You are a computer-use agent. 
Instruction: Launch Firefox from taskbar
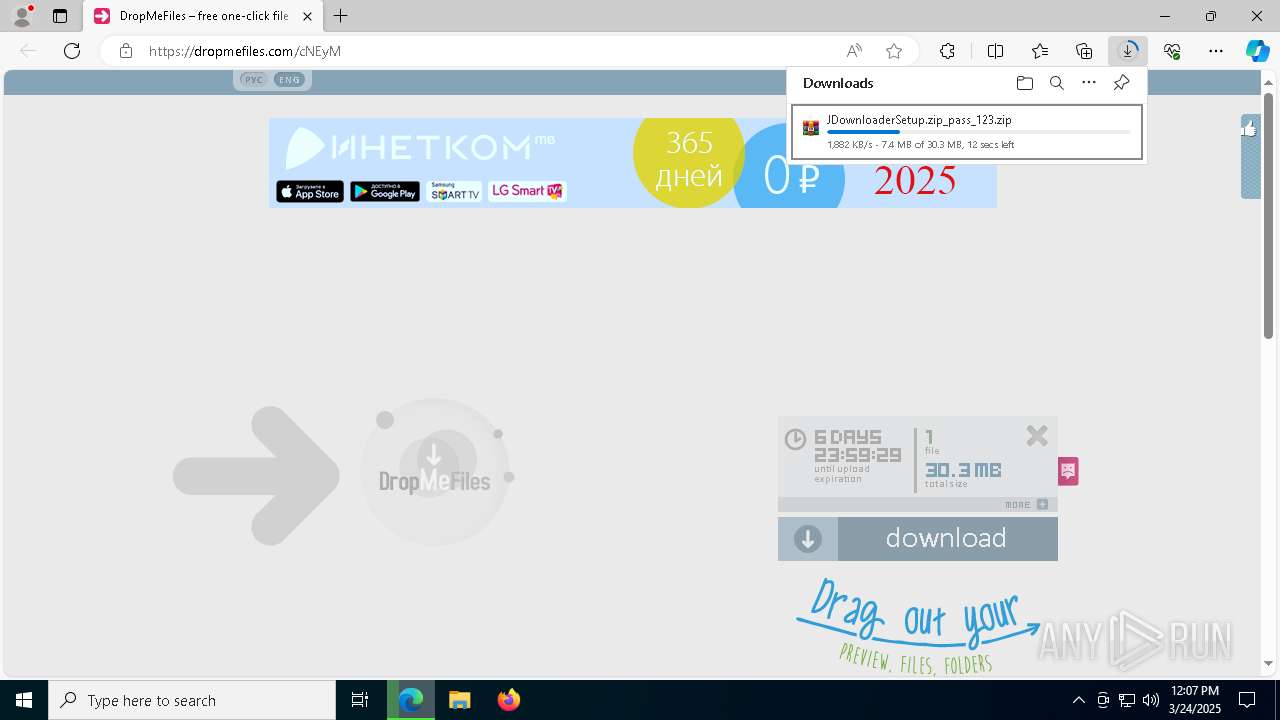(509, 700)
